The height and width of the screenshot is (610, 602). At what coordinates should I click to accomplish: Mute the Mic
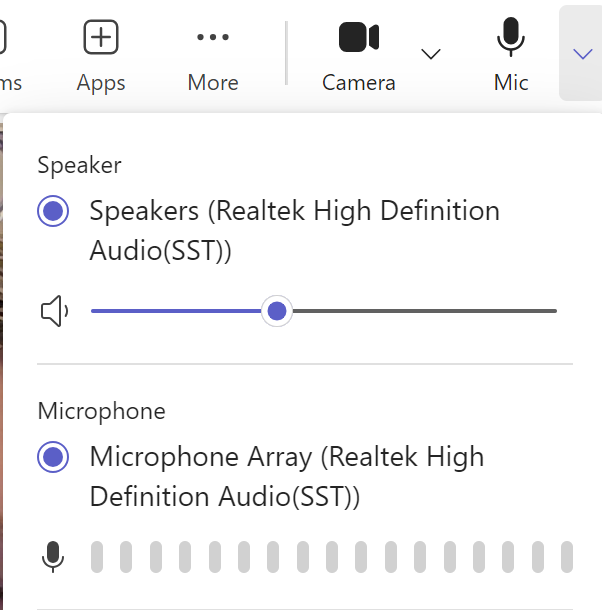[x=511, y=55]
